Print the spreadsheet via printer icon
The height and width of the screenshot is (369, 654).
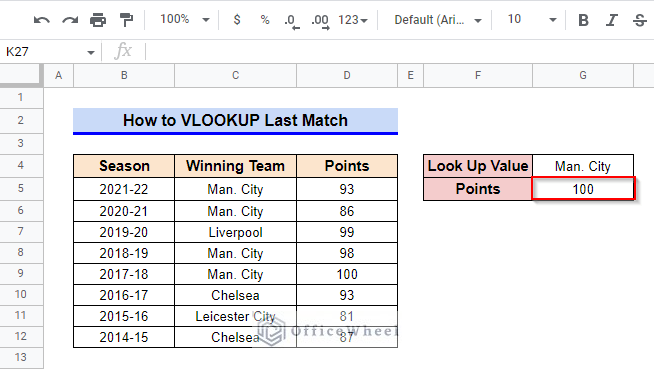(98, 20)
